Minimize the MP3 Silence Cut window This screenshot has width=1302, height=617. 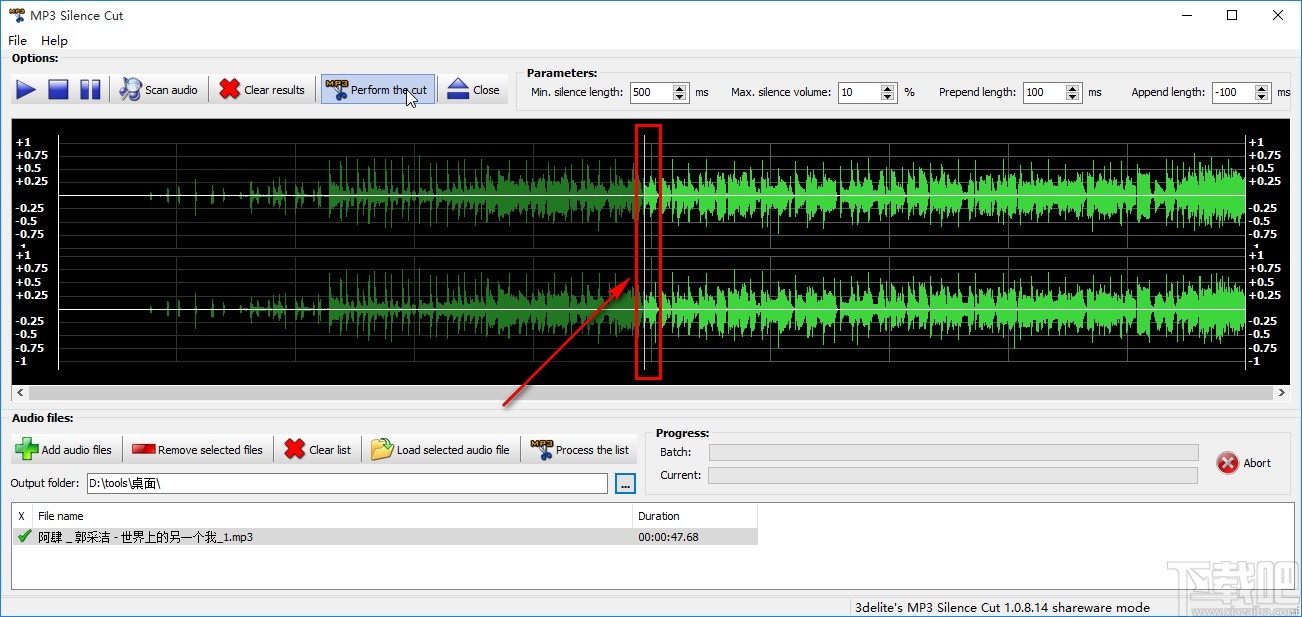(1186, 15)
